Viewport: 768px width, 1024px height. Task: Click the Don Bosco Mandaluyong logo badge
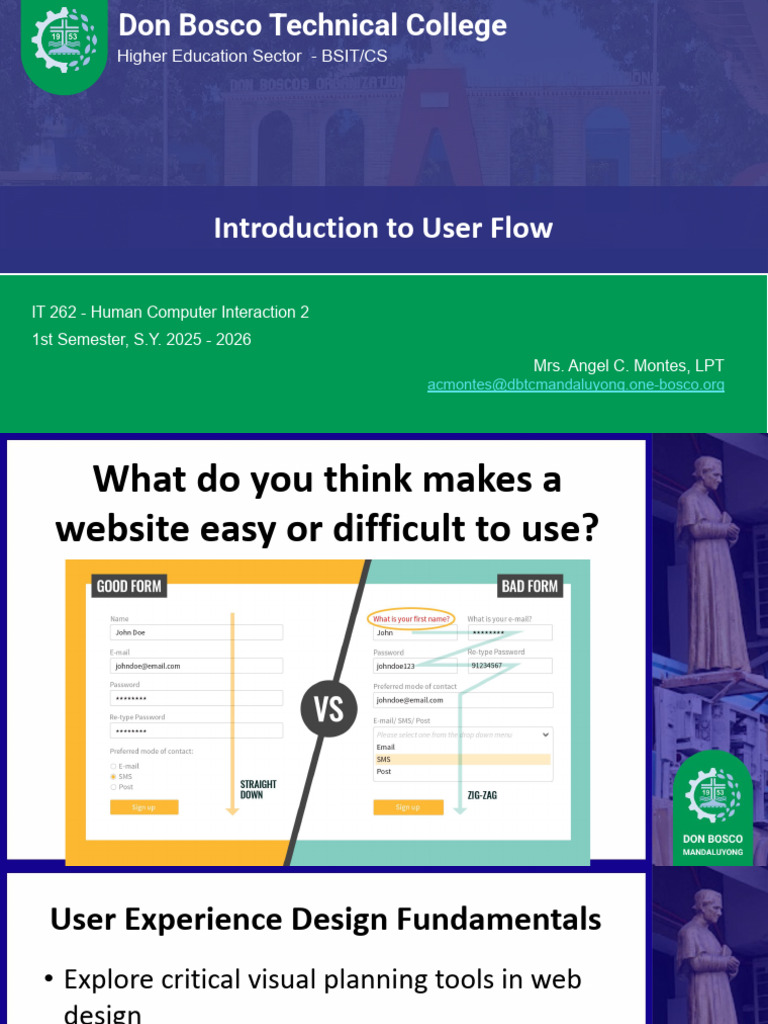[712, 808]
